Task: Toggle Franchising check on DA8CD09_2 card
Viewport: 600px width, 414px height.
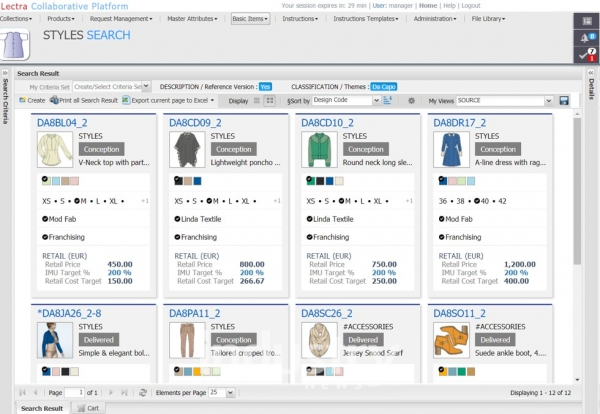Action: (178, 237)
